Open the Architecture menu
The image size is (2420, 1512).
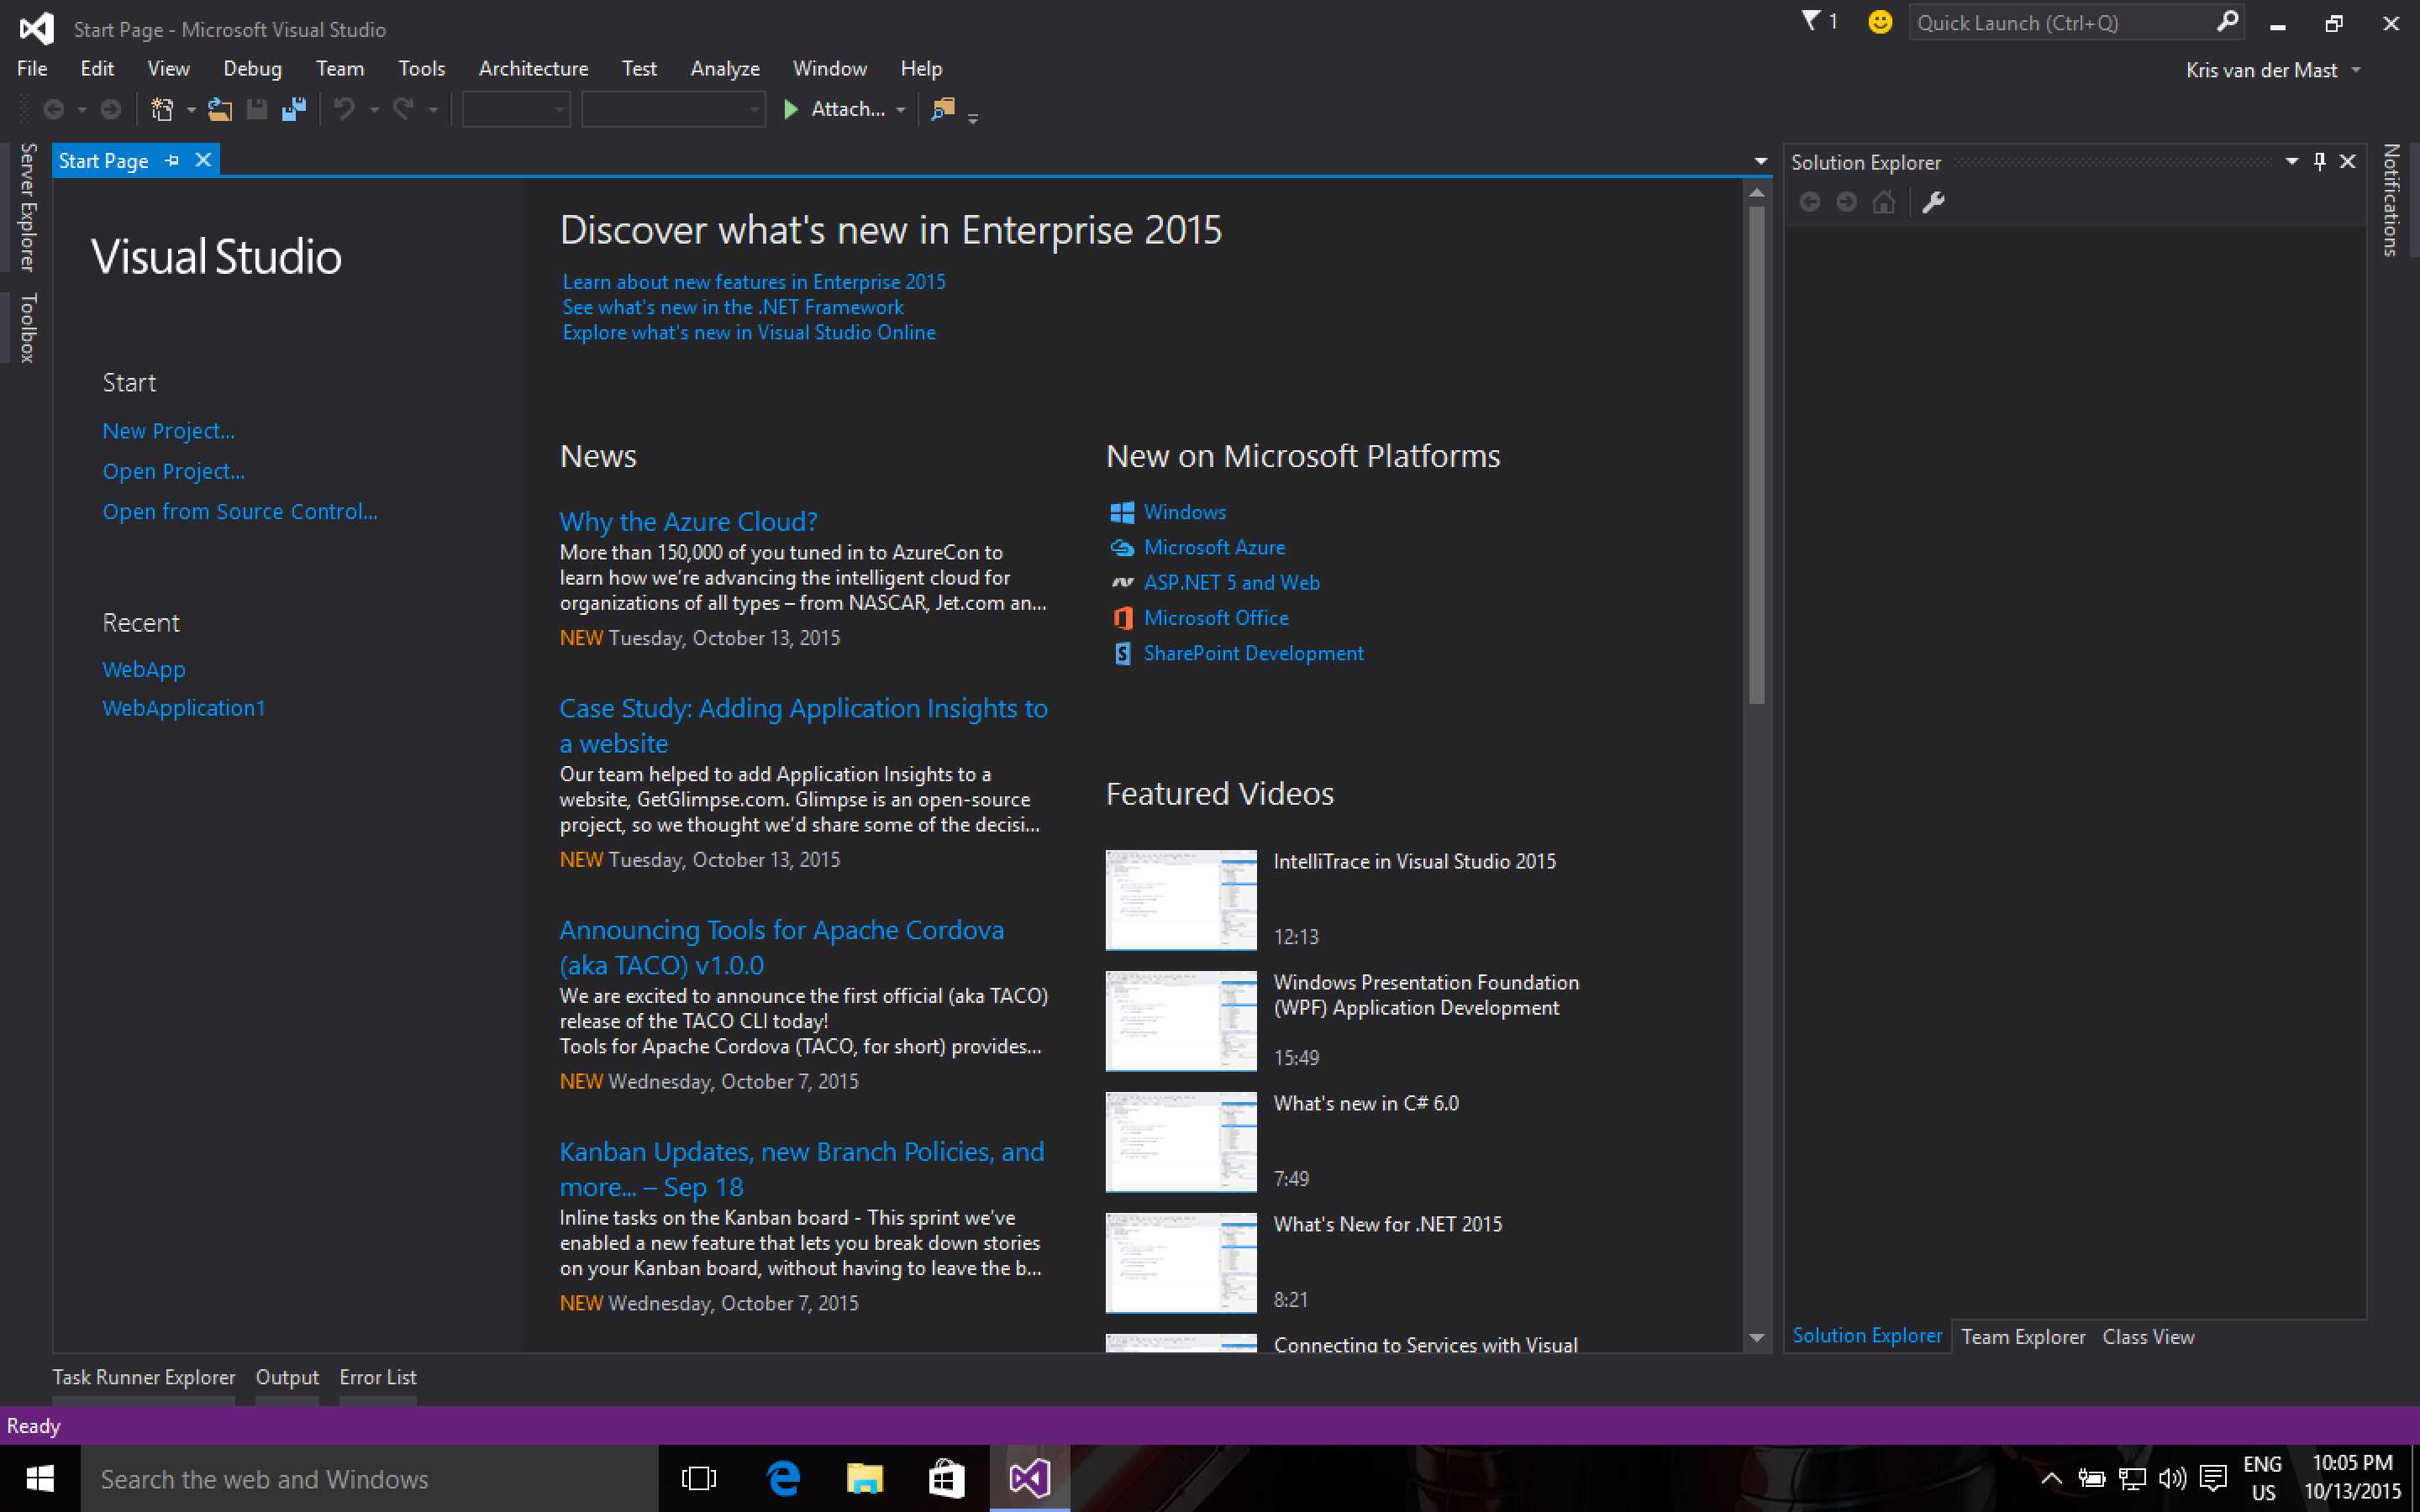[533, 68]
